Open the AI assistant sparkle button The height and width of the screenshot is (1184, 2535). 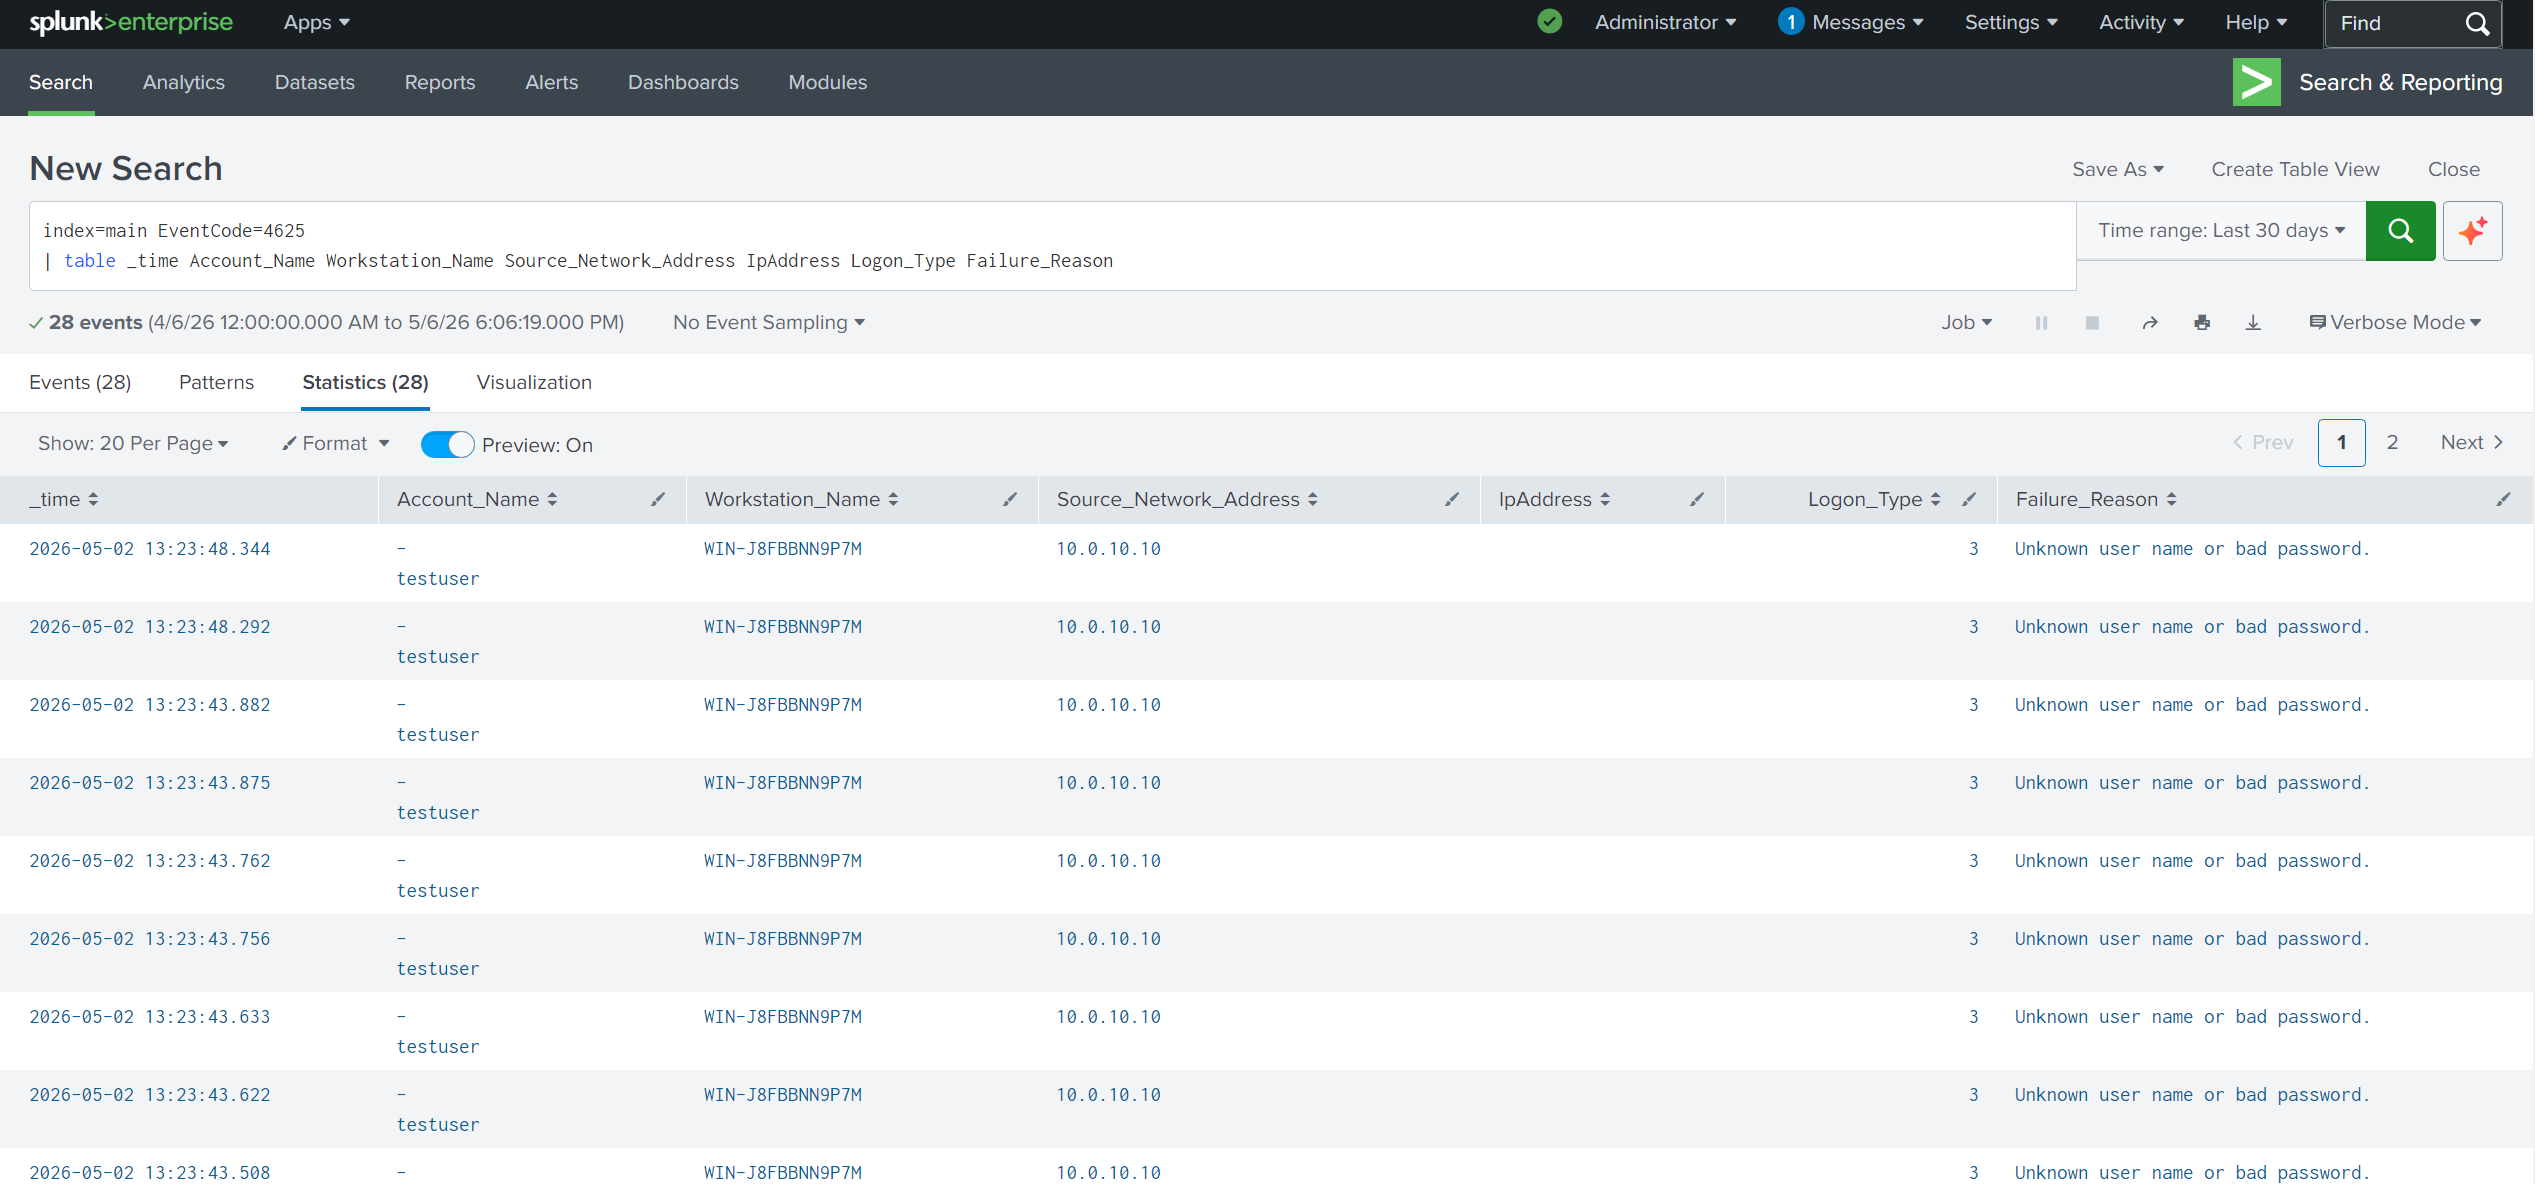[x=2472, y=231]
